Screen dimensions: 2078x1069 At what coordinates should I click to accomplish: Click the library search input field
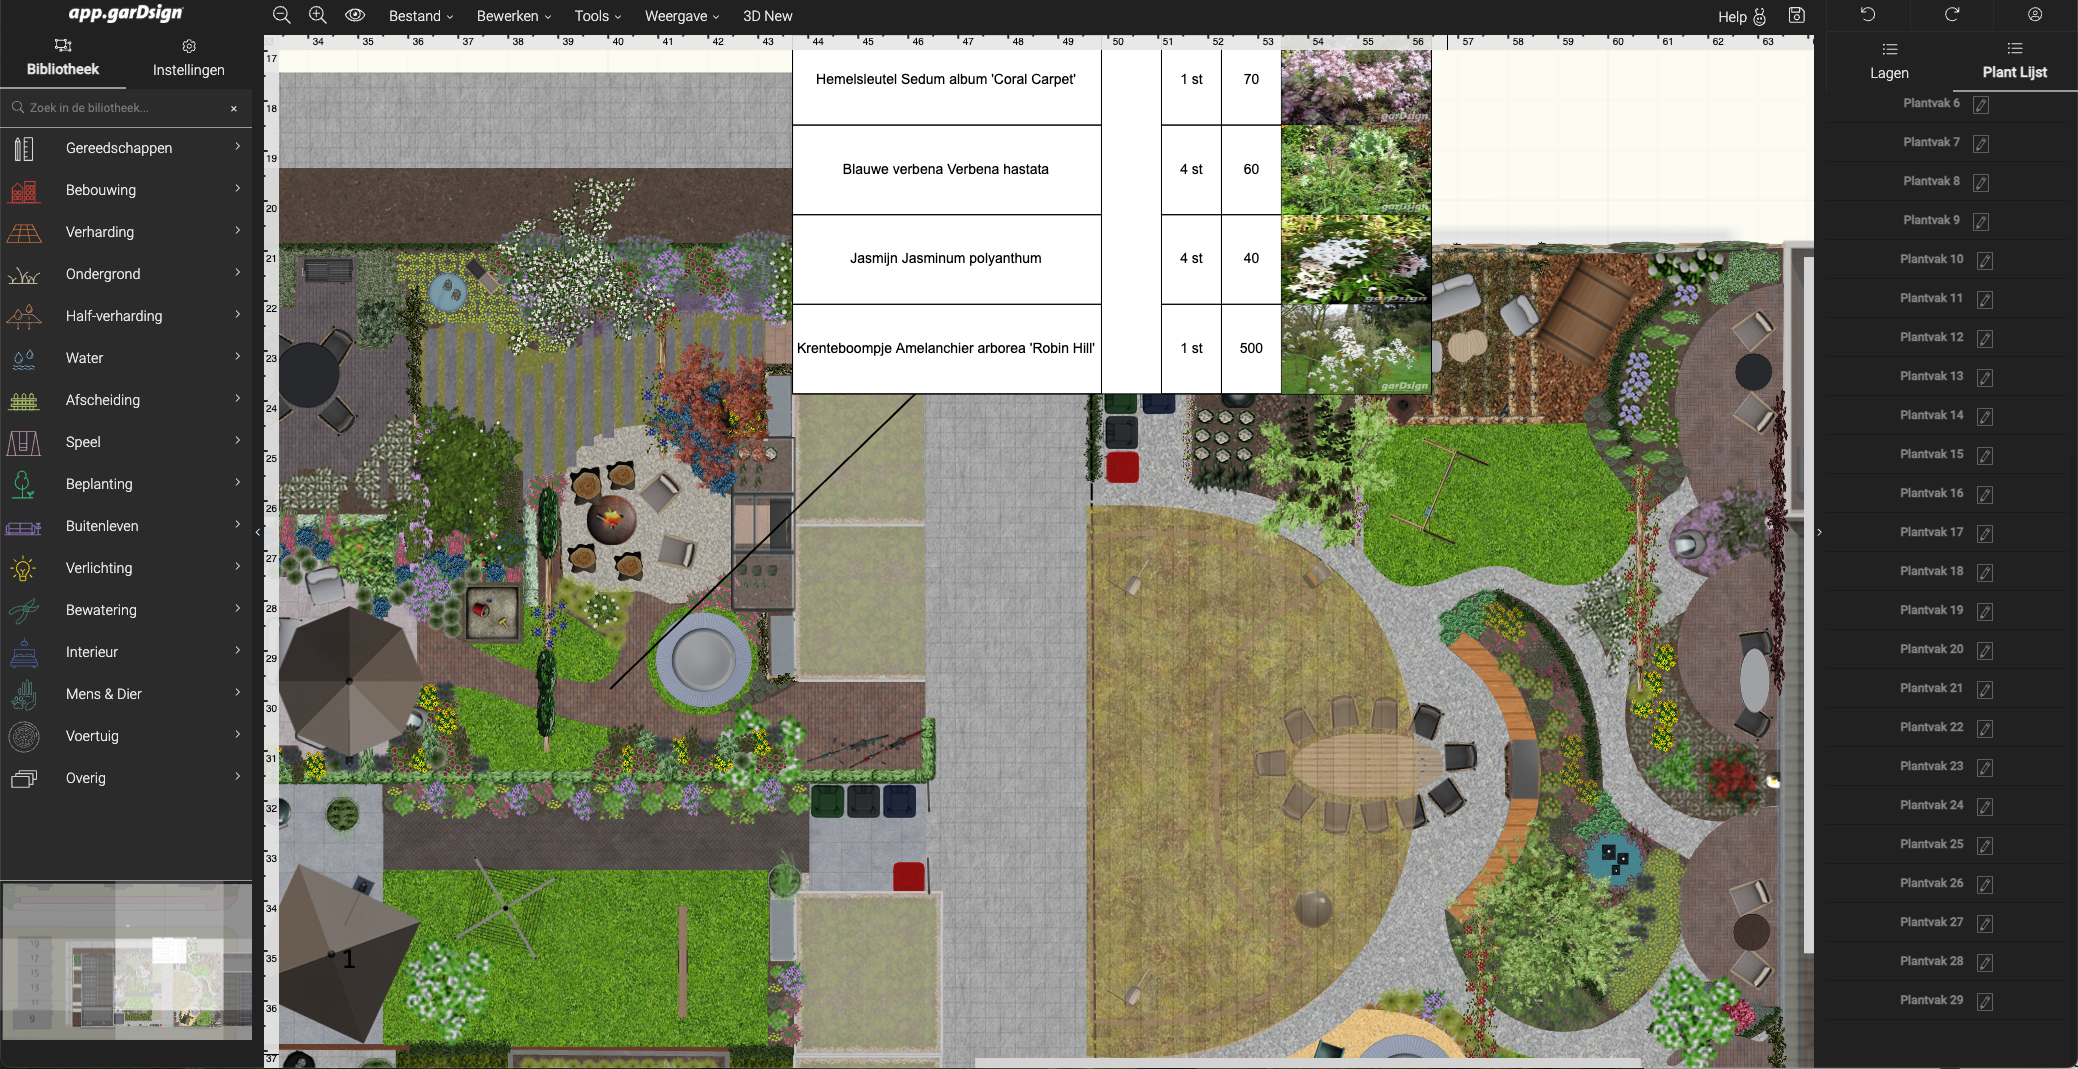click(120, 108)
